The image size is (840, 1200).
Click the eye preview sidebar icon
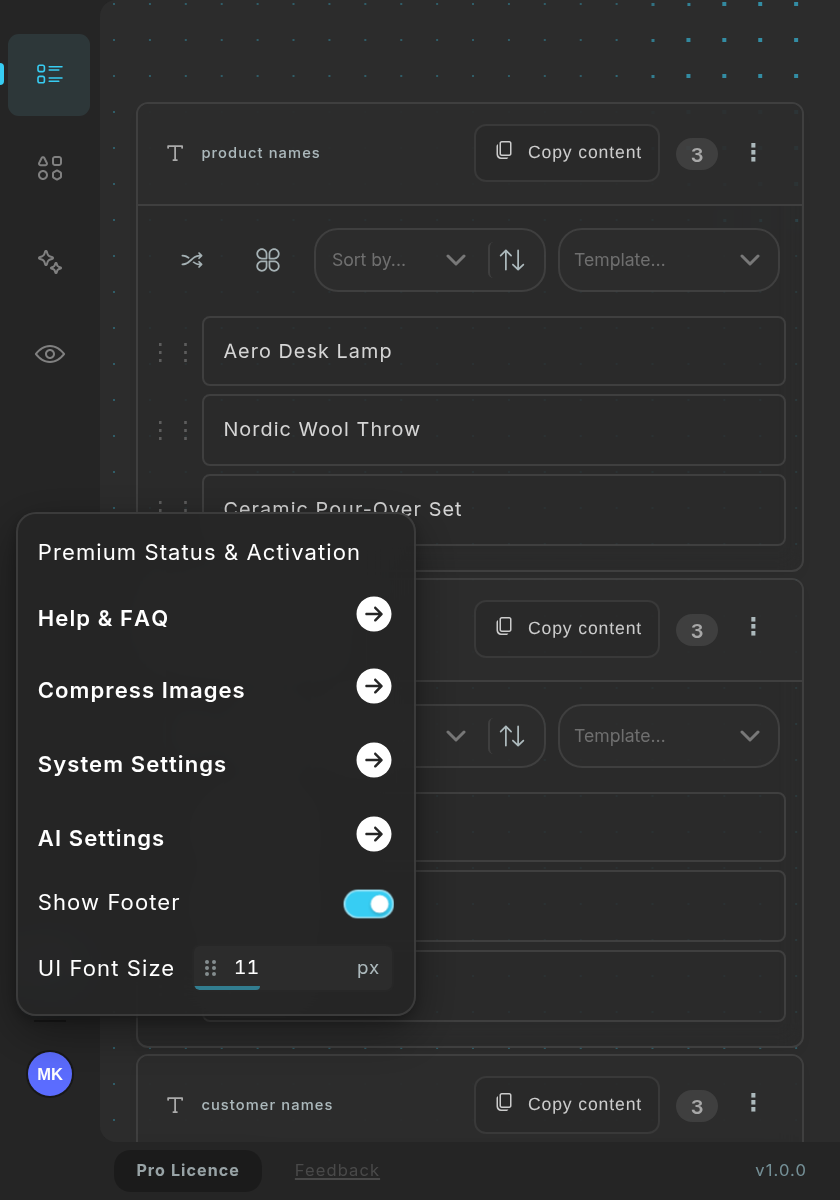point(50,354)
